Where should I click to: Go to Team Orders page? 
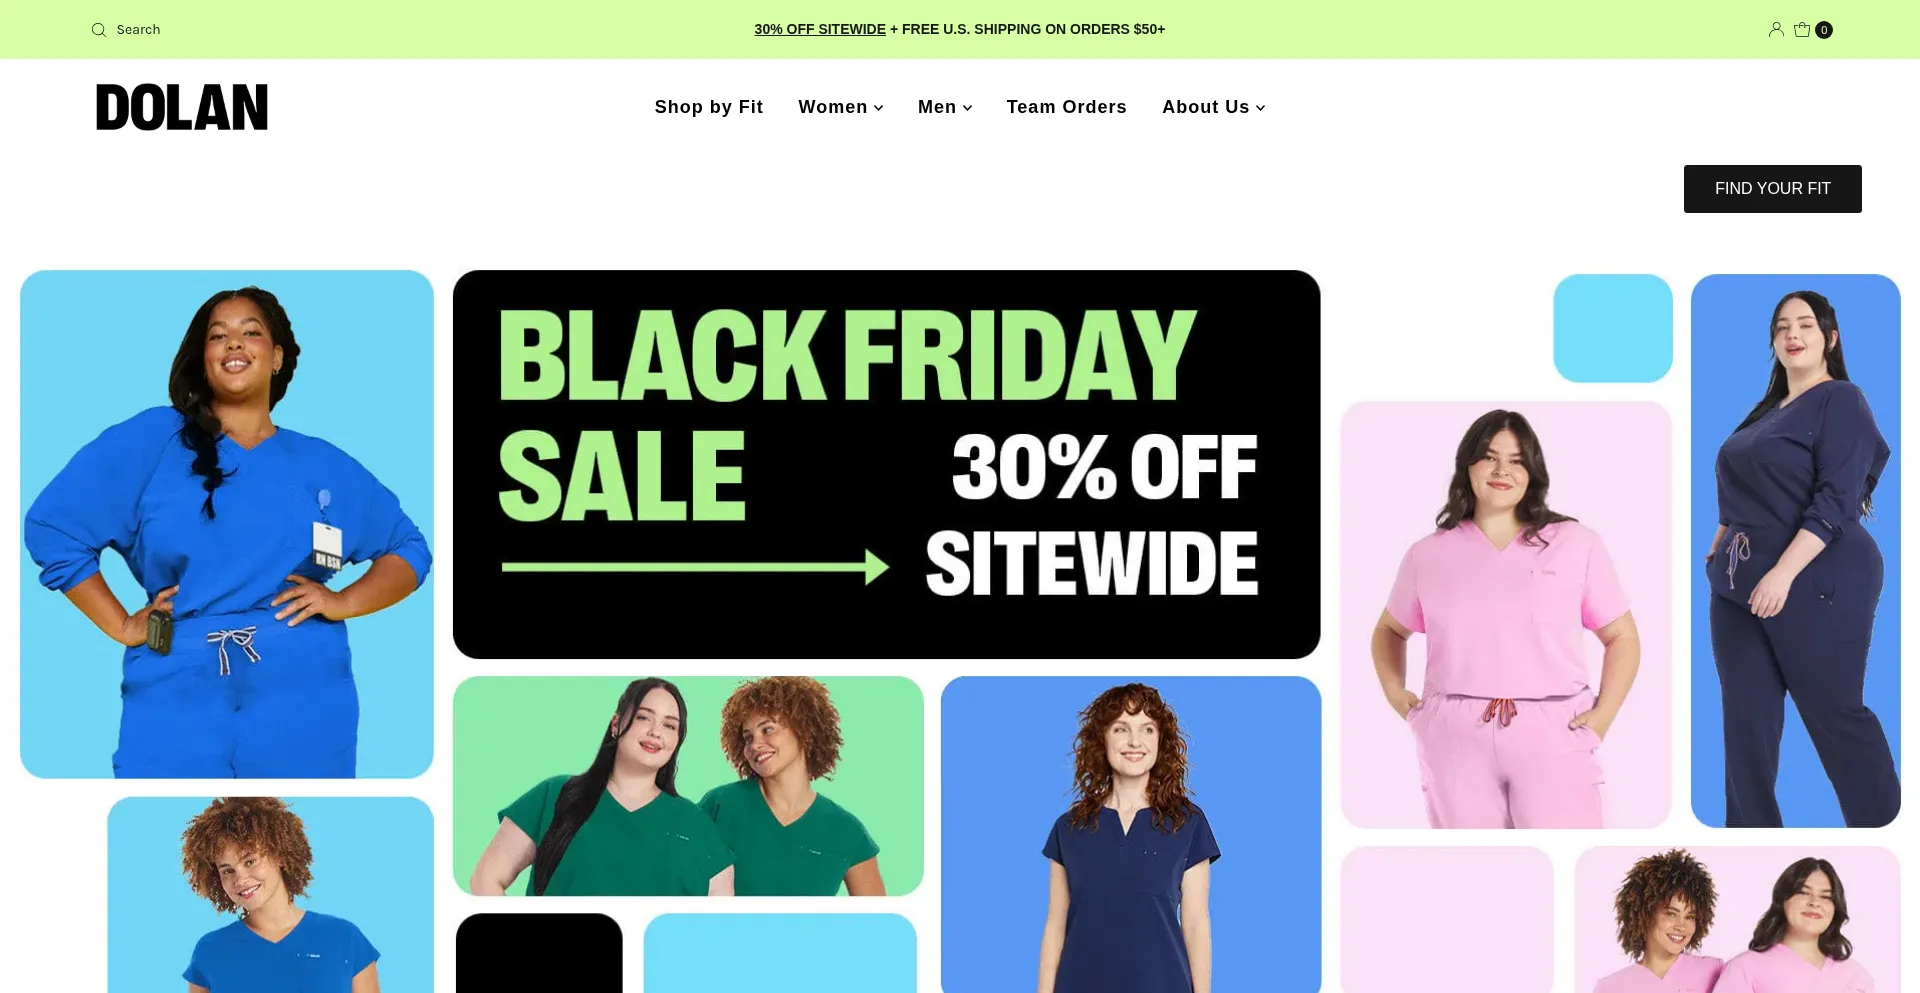tap(1066, 107)
